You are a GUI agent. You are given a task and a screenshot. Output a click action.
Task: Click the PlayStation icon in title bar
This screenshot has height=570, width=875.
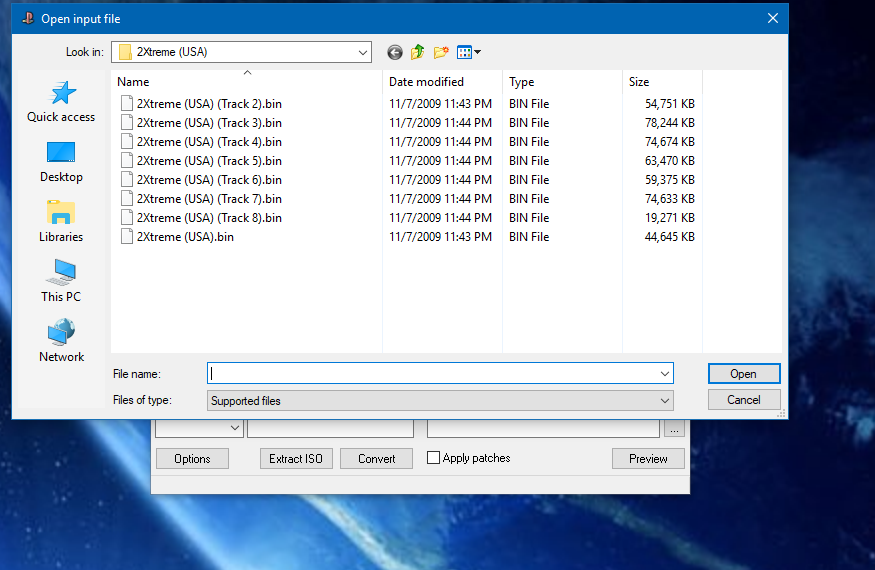click(x=28, y=18)
